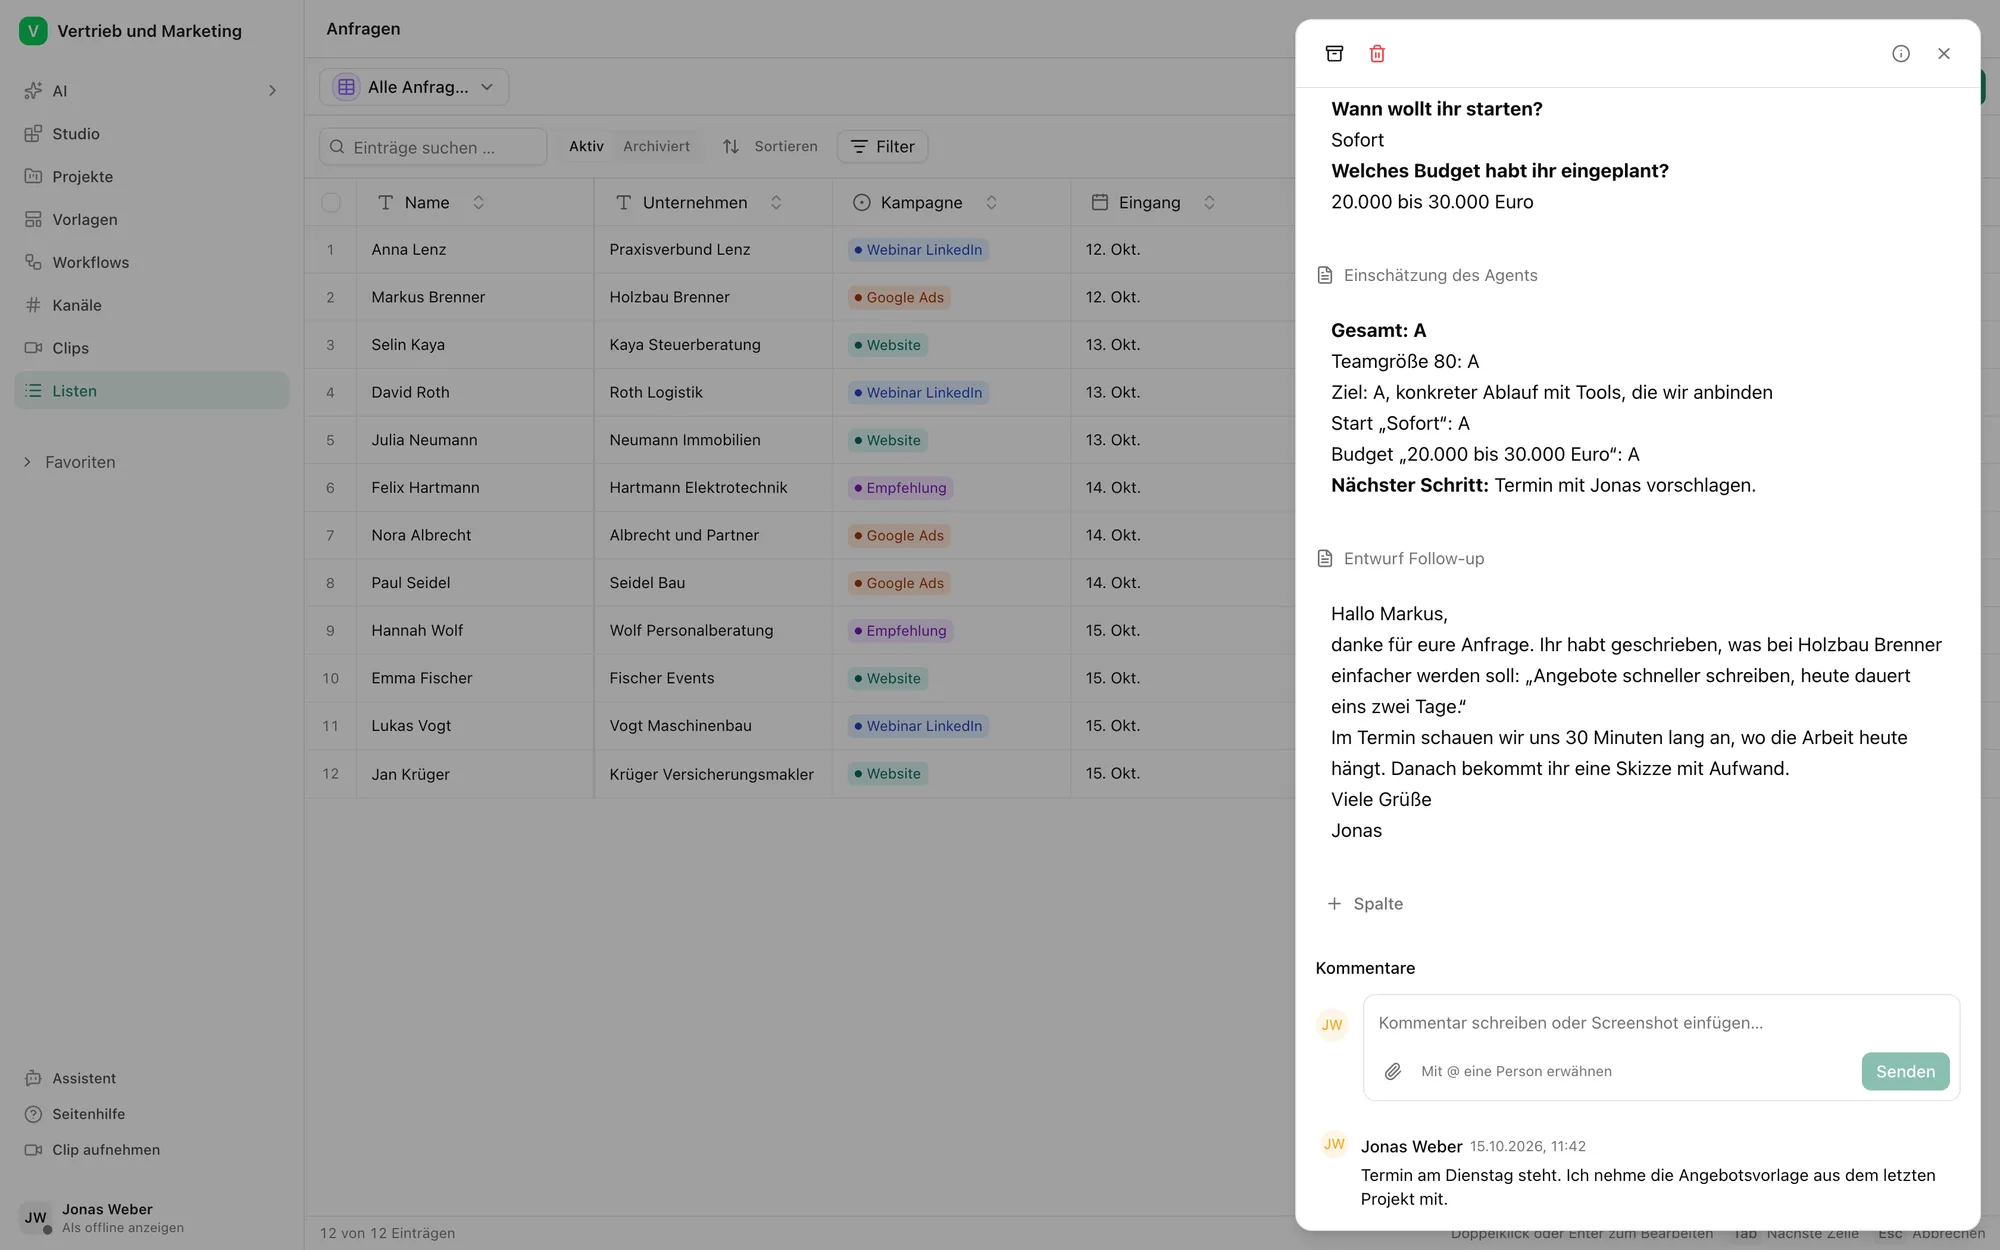The image size is (2000, 1250).
Task: Click the Sortieren button
Action: (x=770, y=147)
